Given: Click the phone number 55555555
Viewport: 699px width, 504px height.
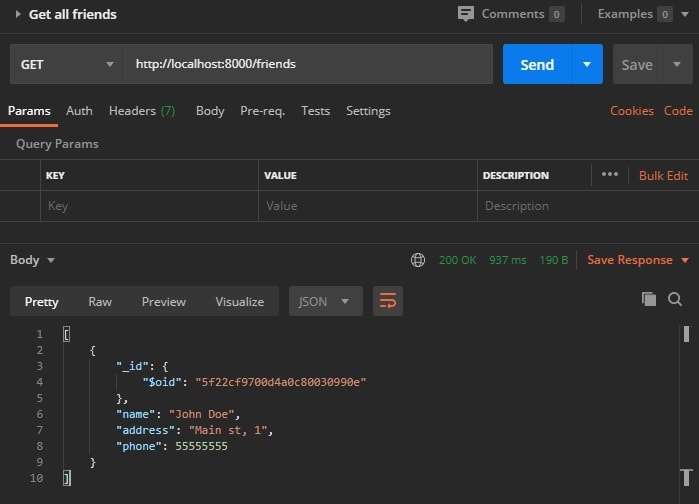Looking at the screenshot, I should point(201,446).
